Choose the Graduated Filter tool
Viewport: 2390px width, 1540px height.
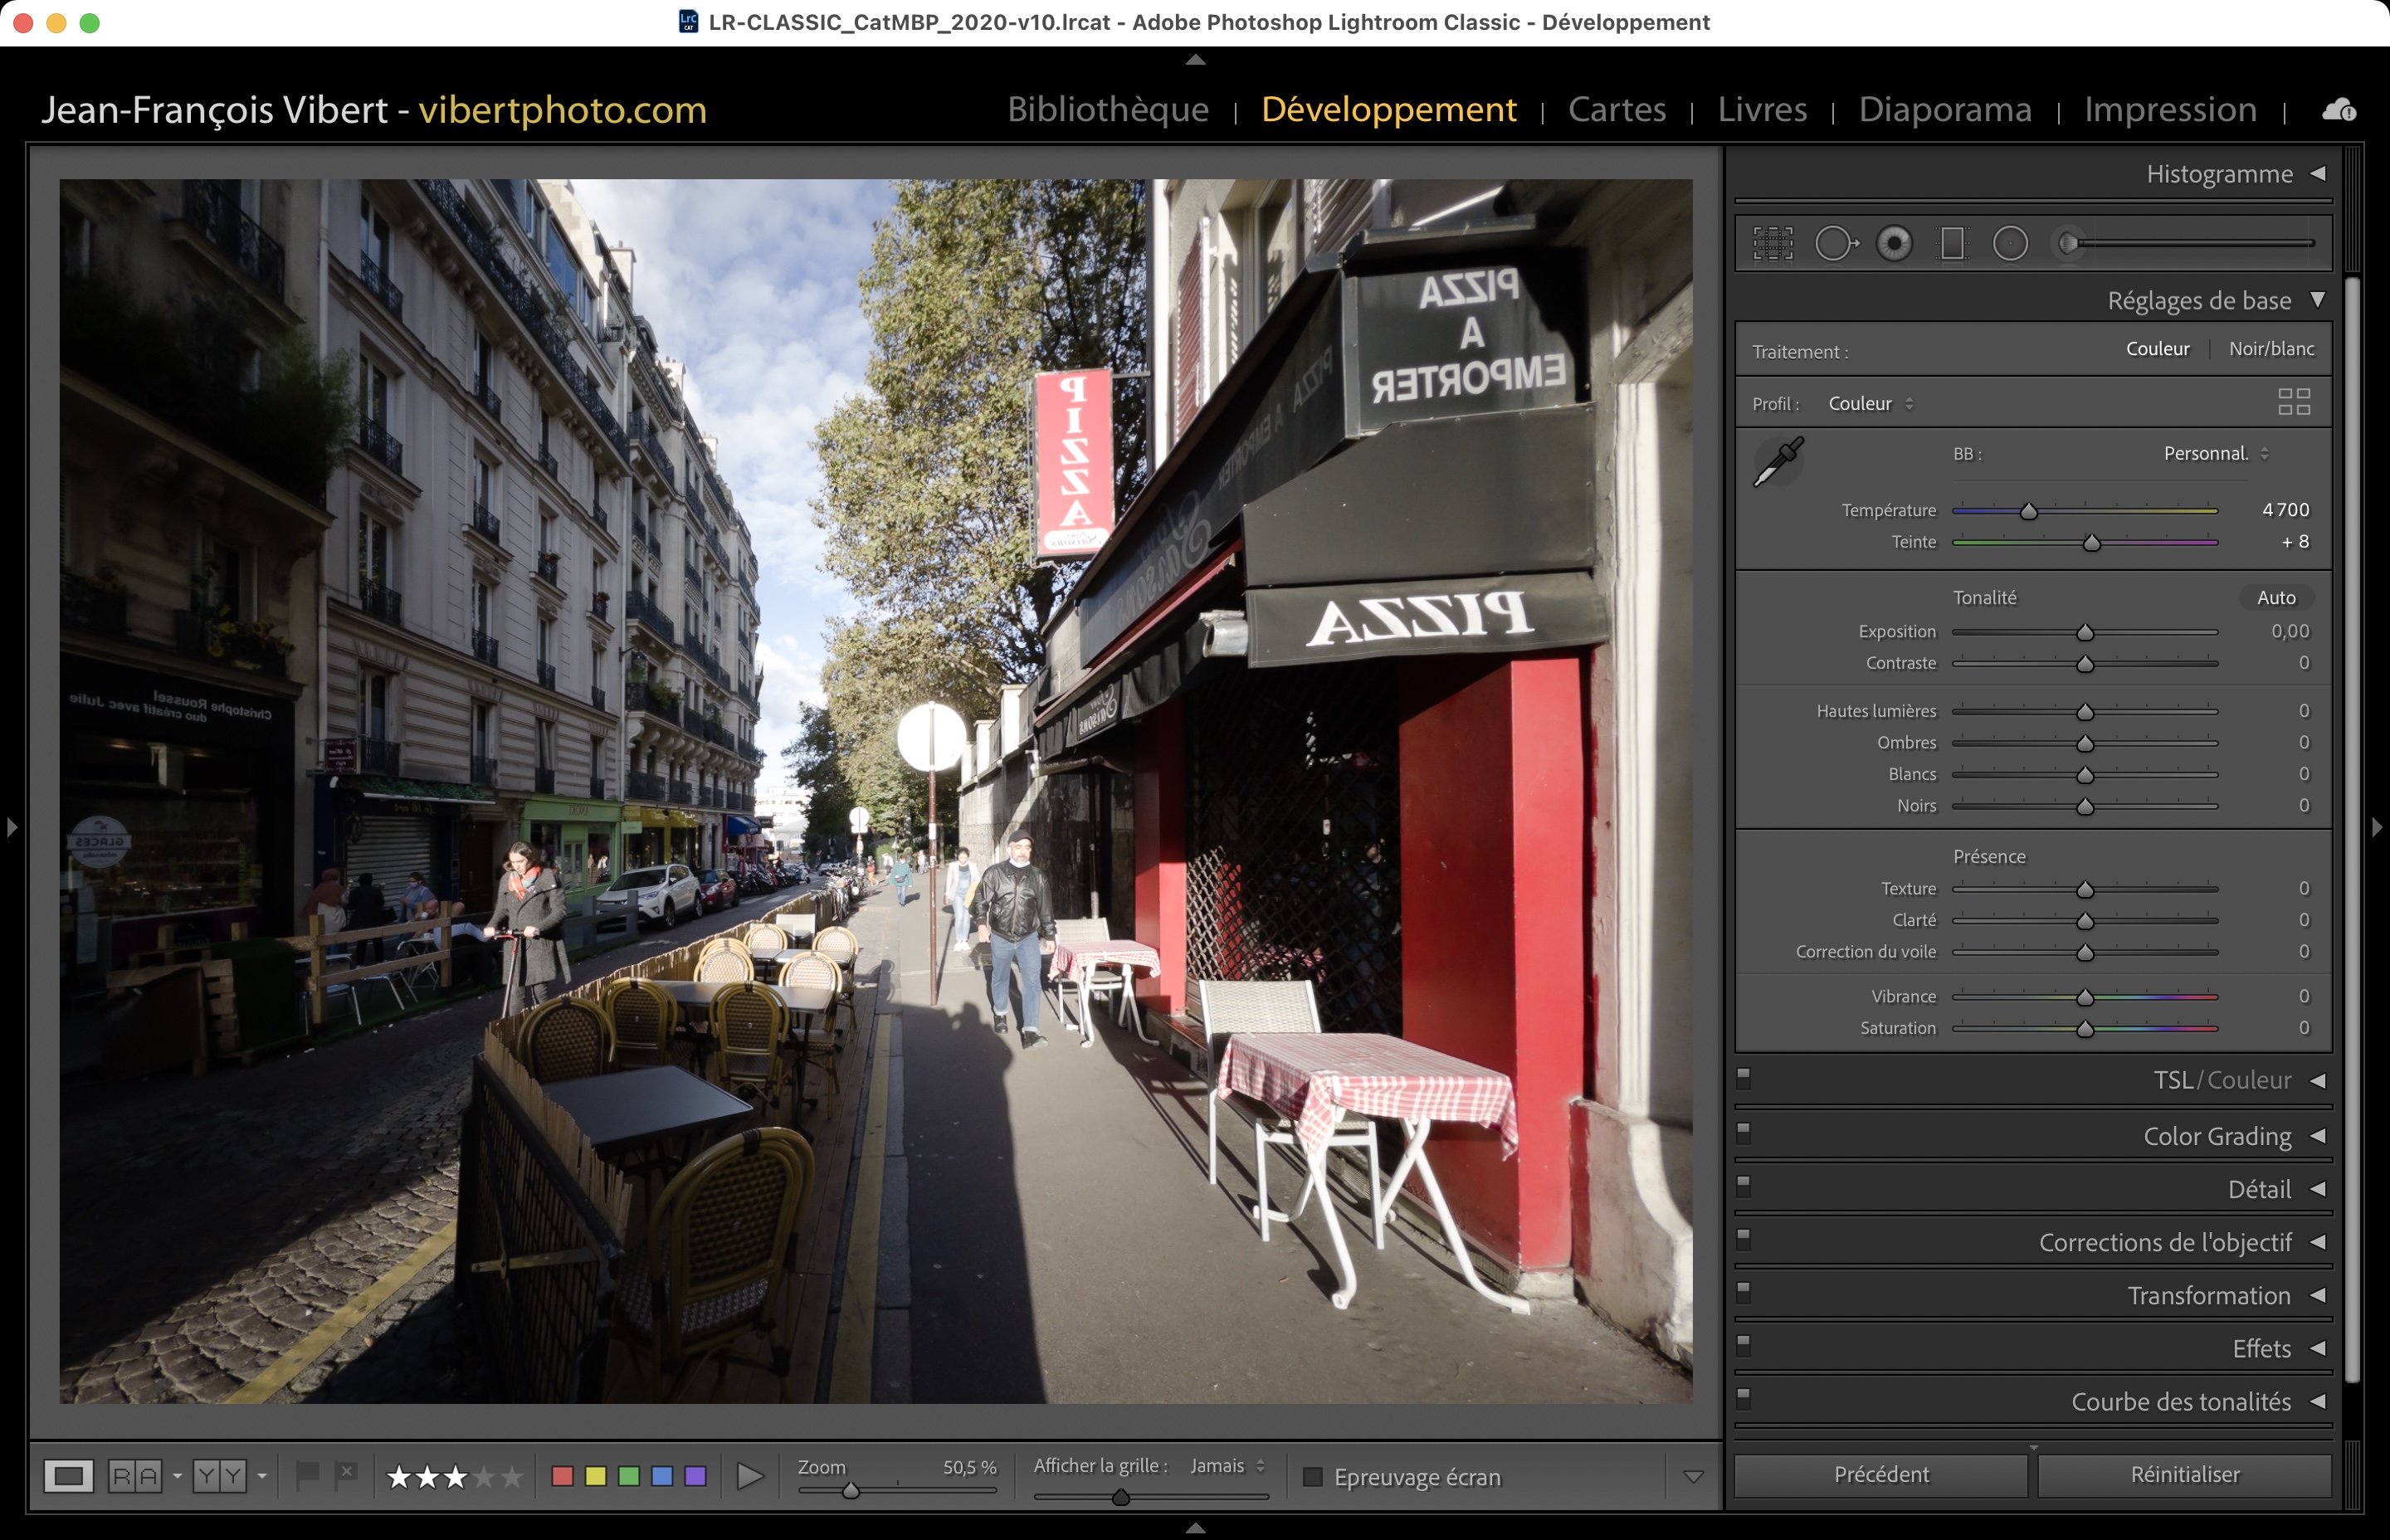(1952, 243)
